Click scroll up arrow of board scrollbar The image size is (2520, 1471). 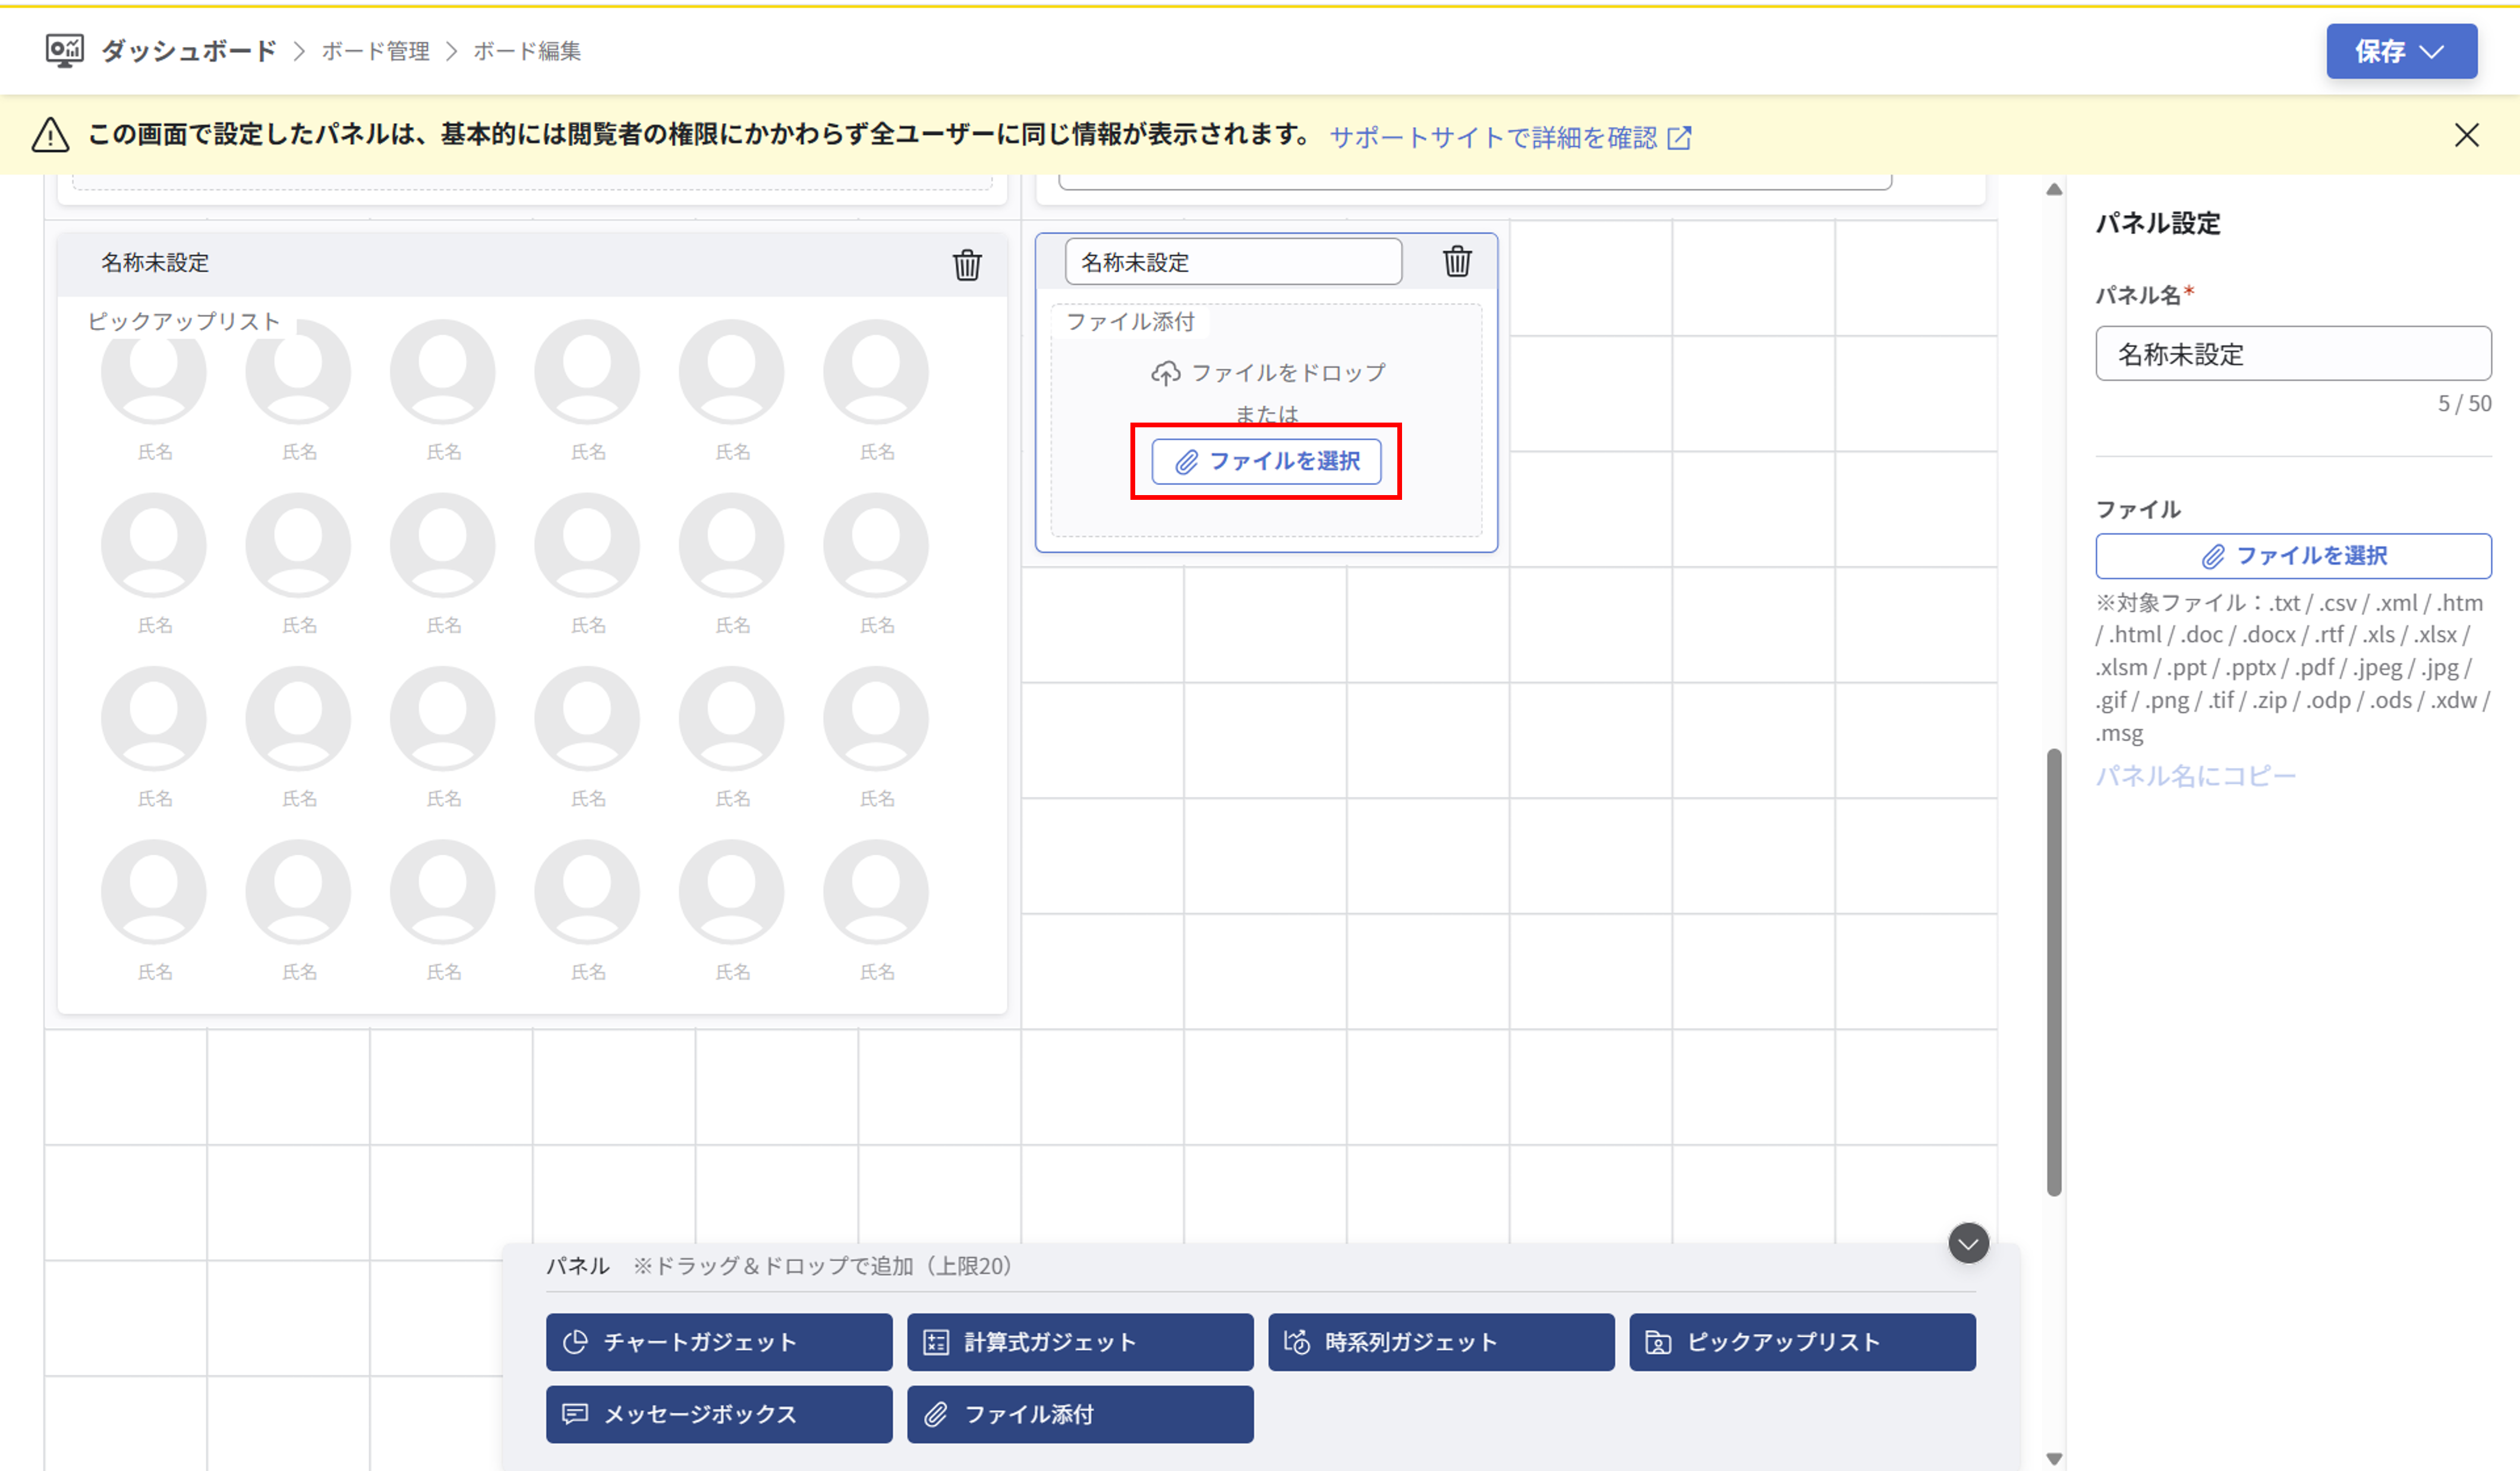click(2054, 189)
